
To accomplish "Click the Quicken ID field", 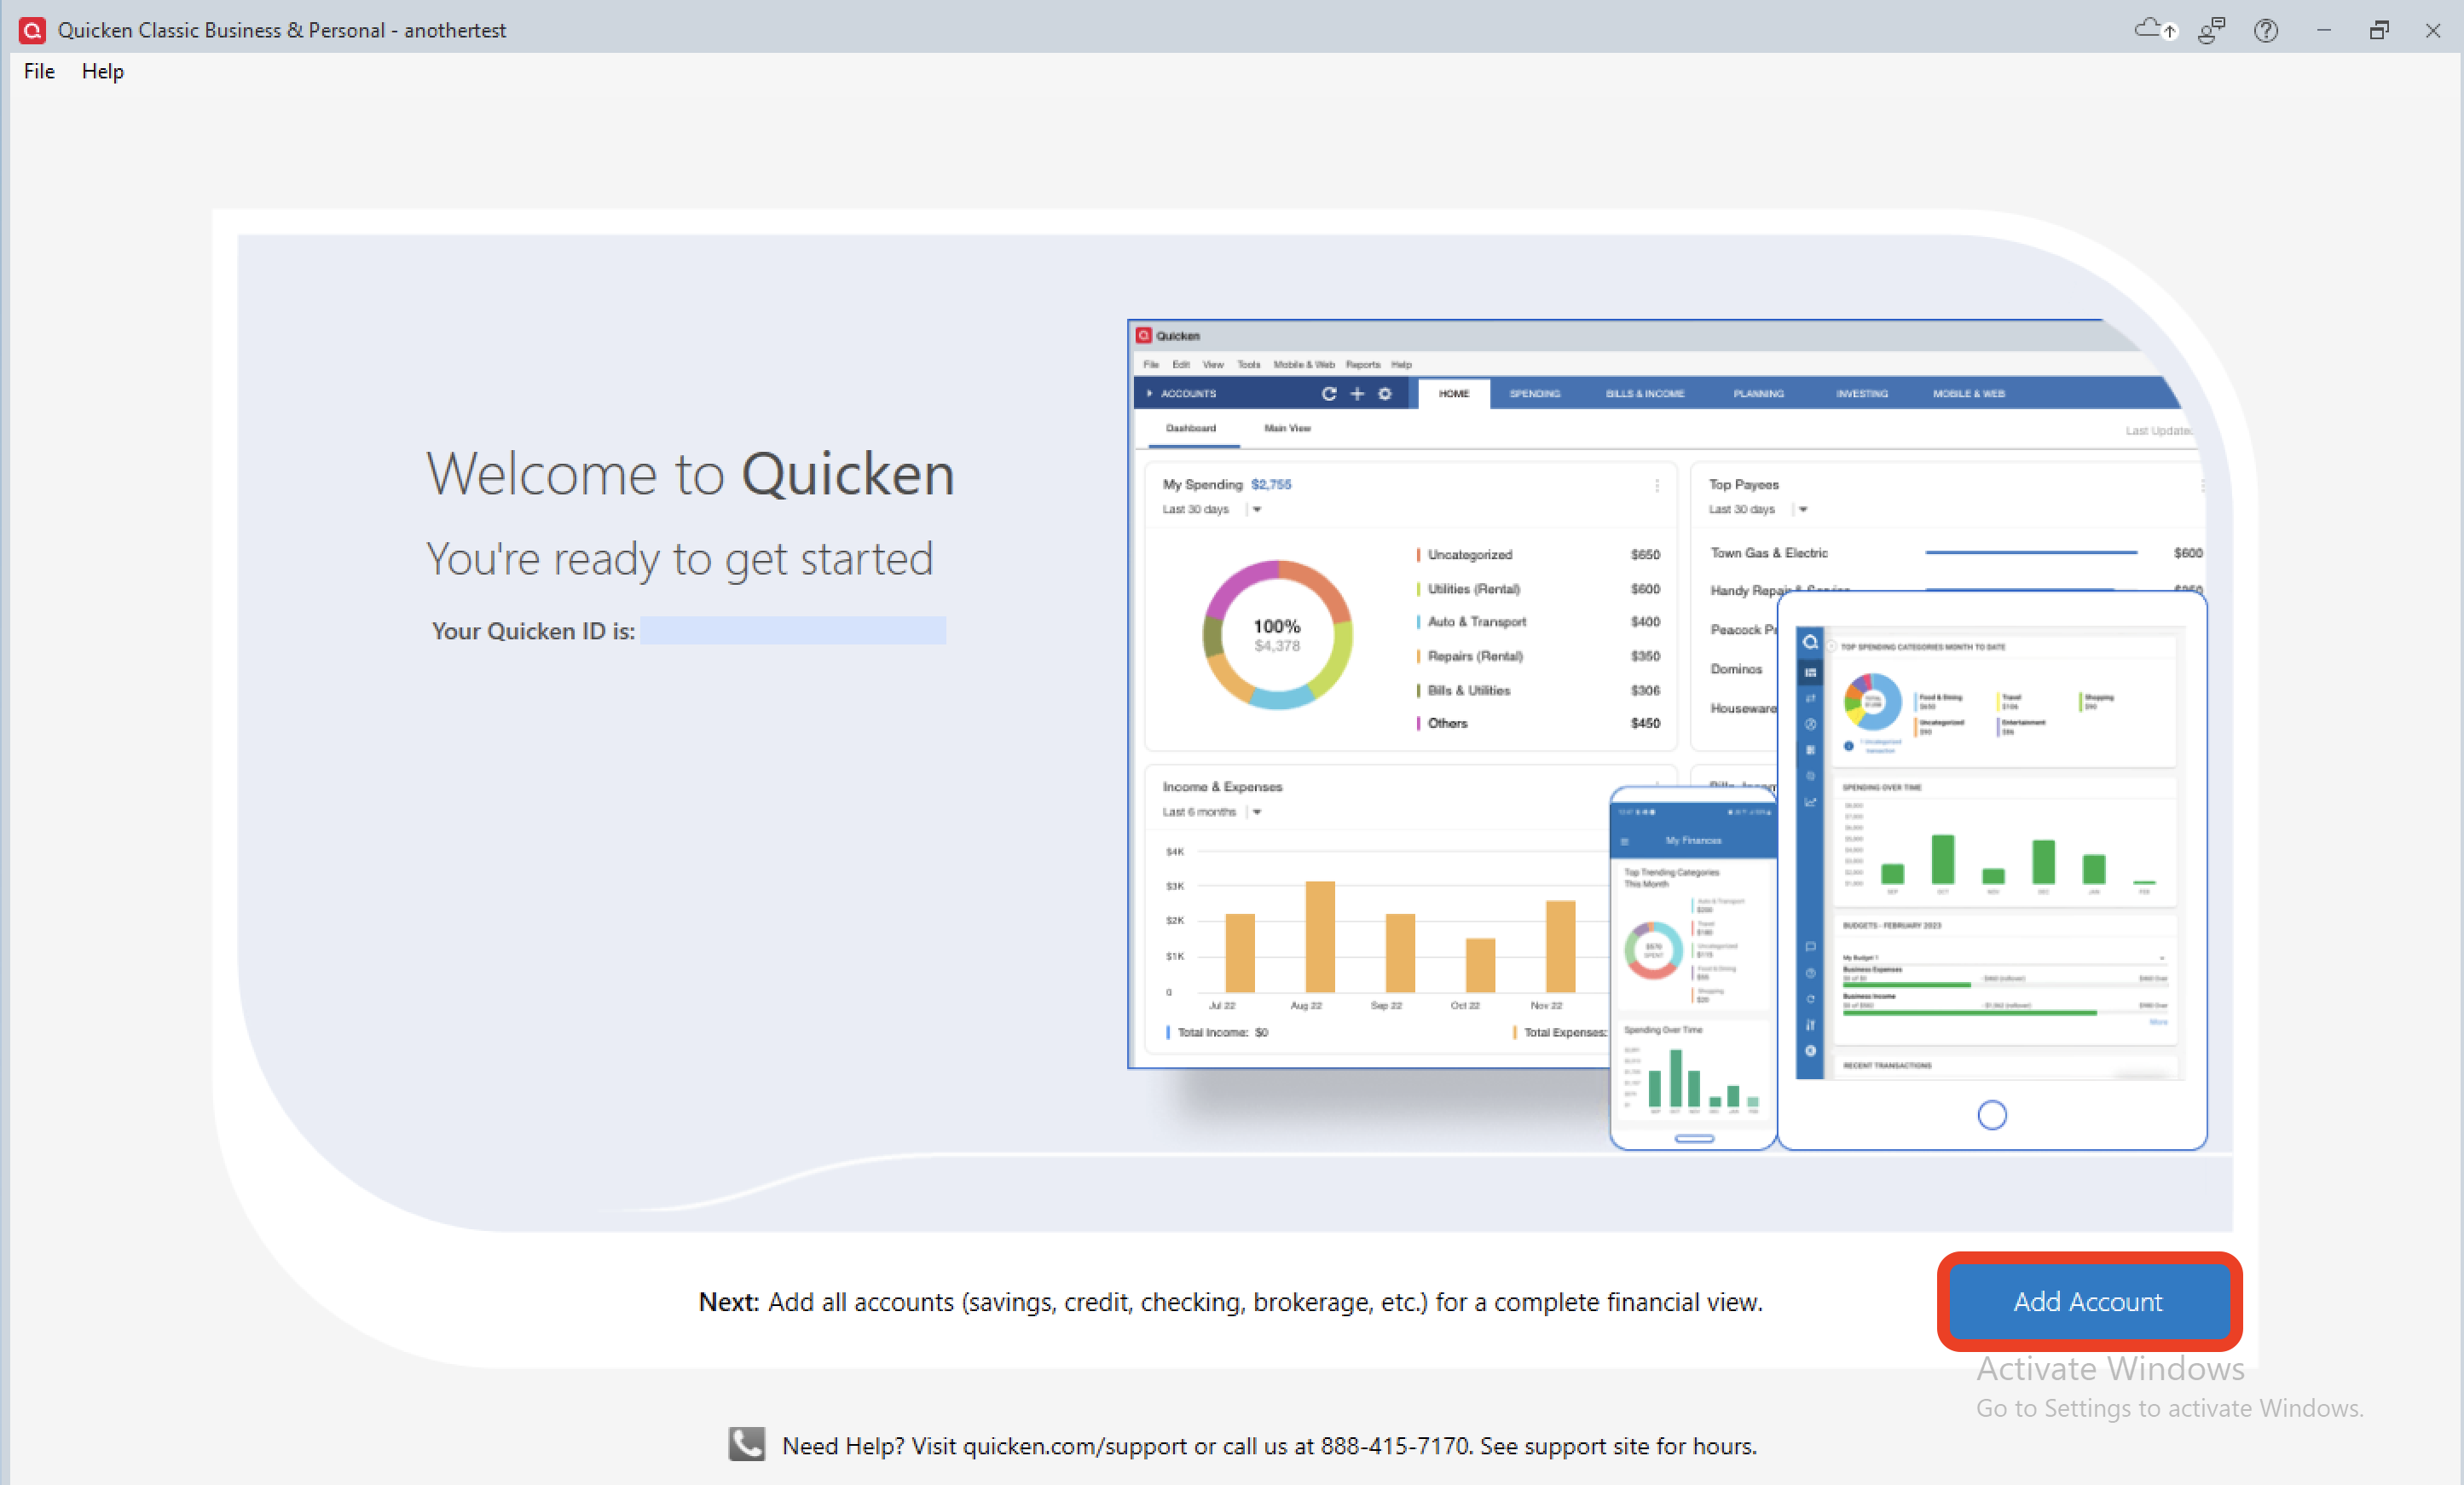I will (793, 630).
